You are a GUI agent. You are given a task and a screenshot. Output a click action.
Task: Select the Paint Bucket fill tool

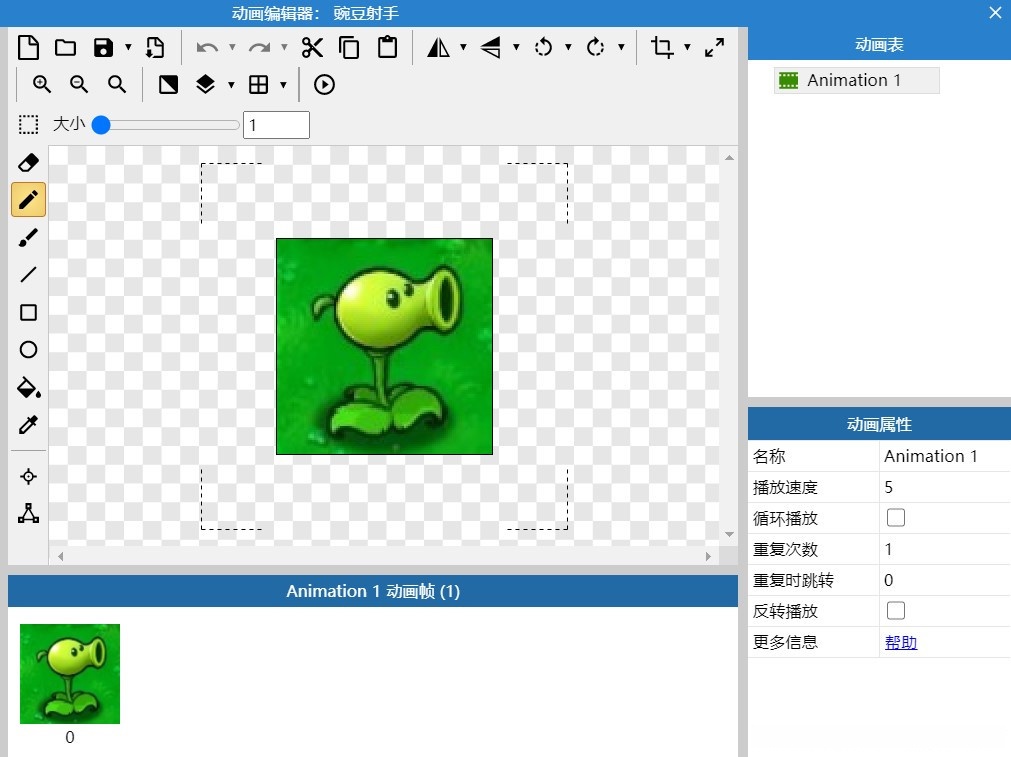(28, 388)
